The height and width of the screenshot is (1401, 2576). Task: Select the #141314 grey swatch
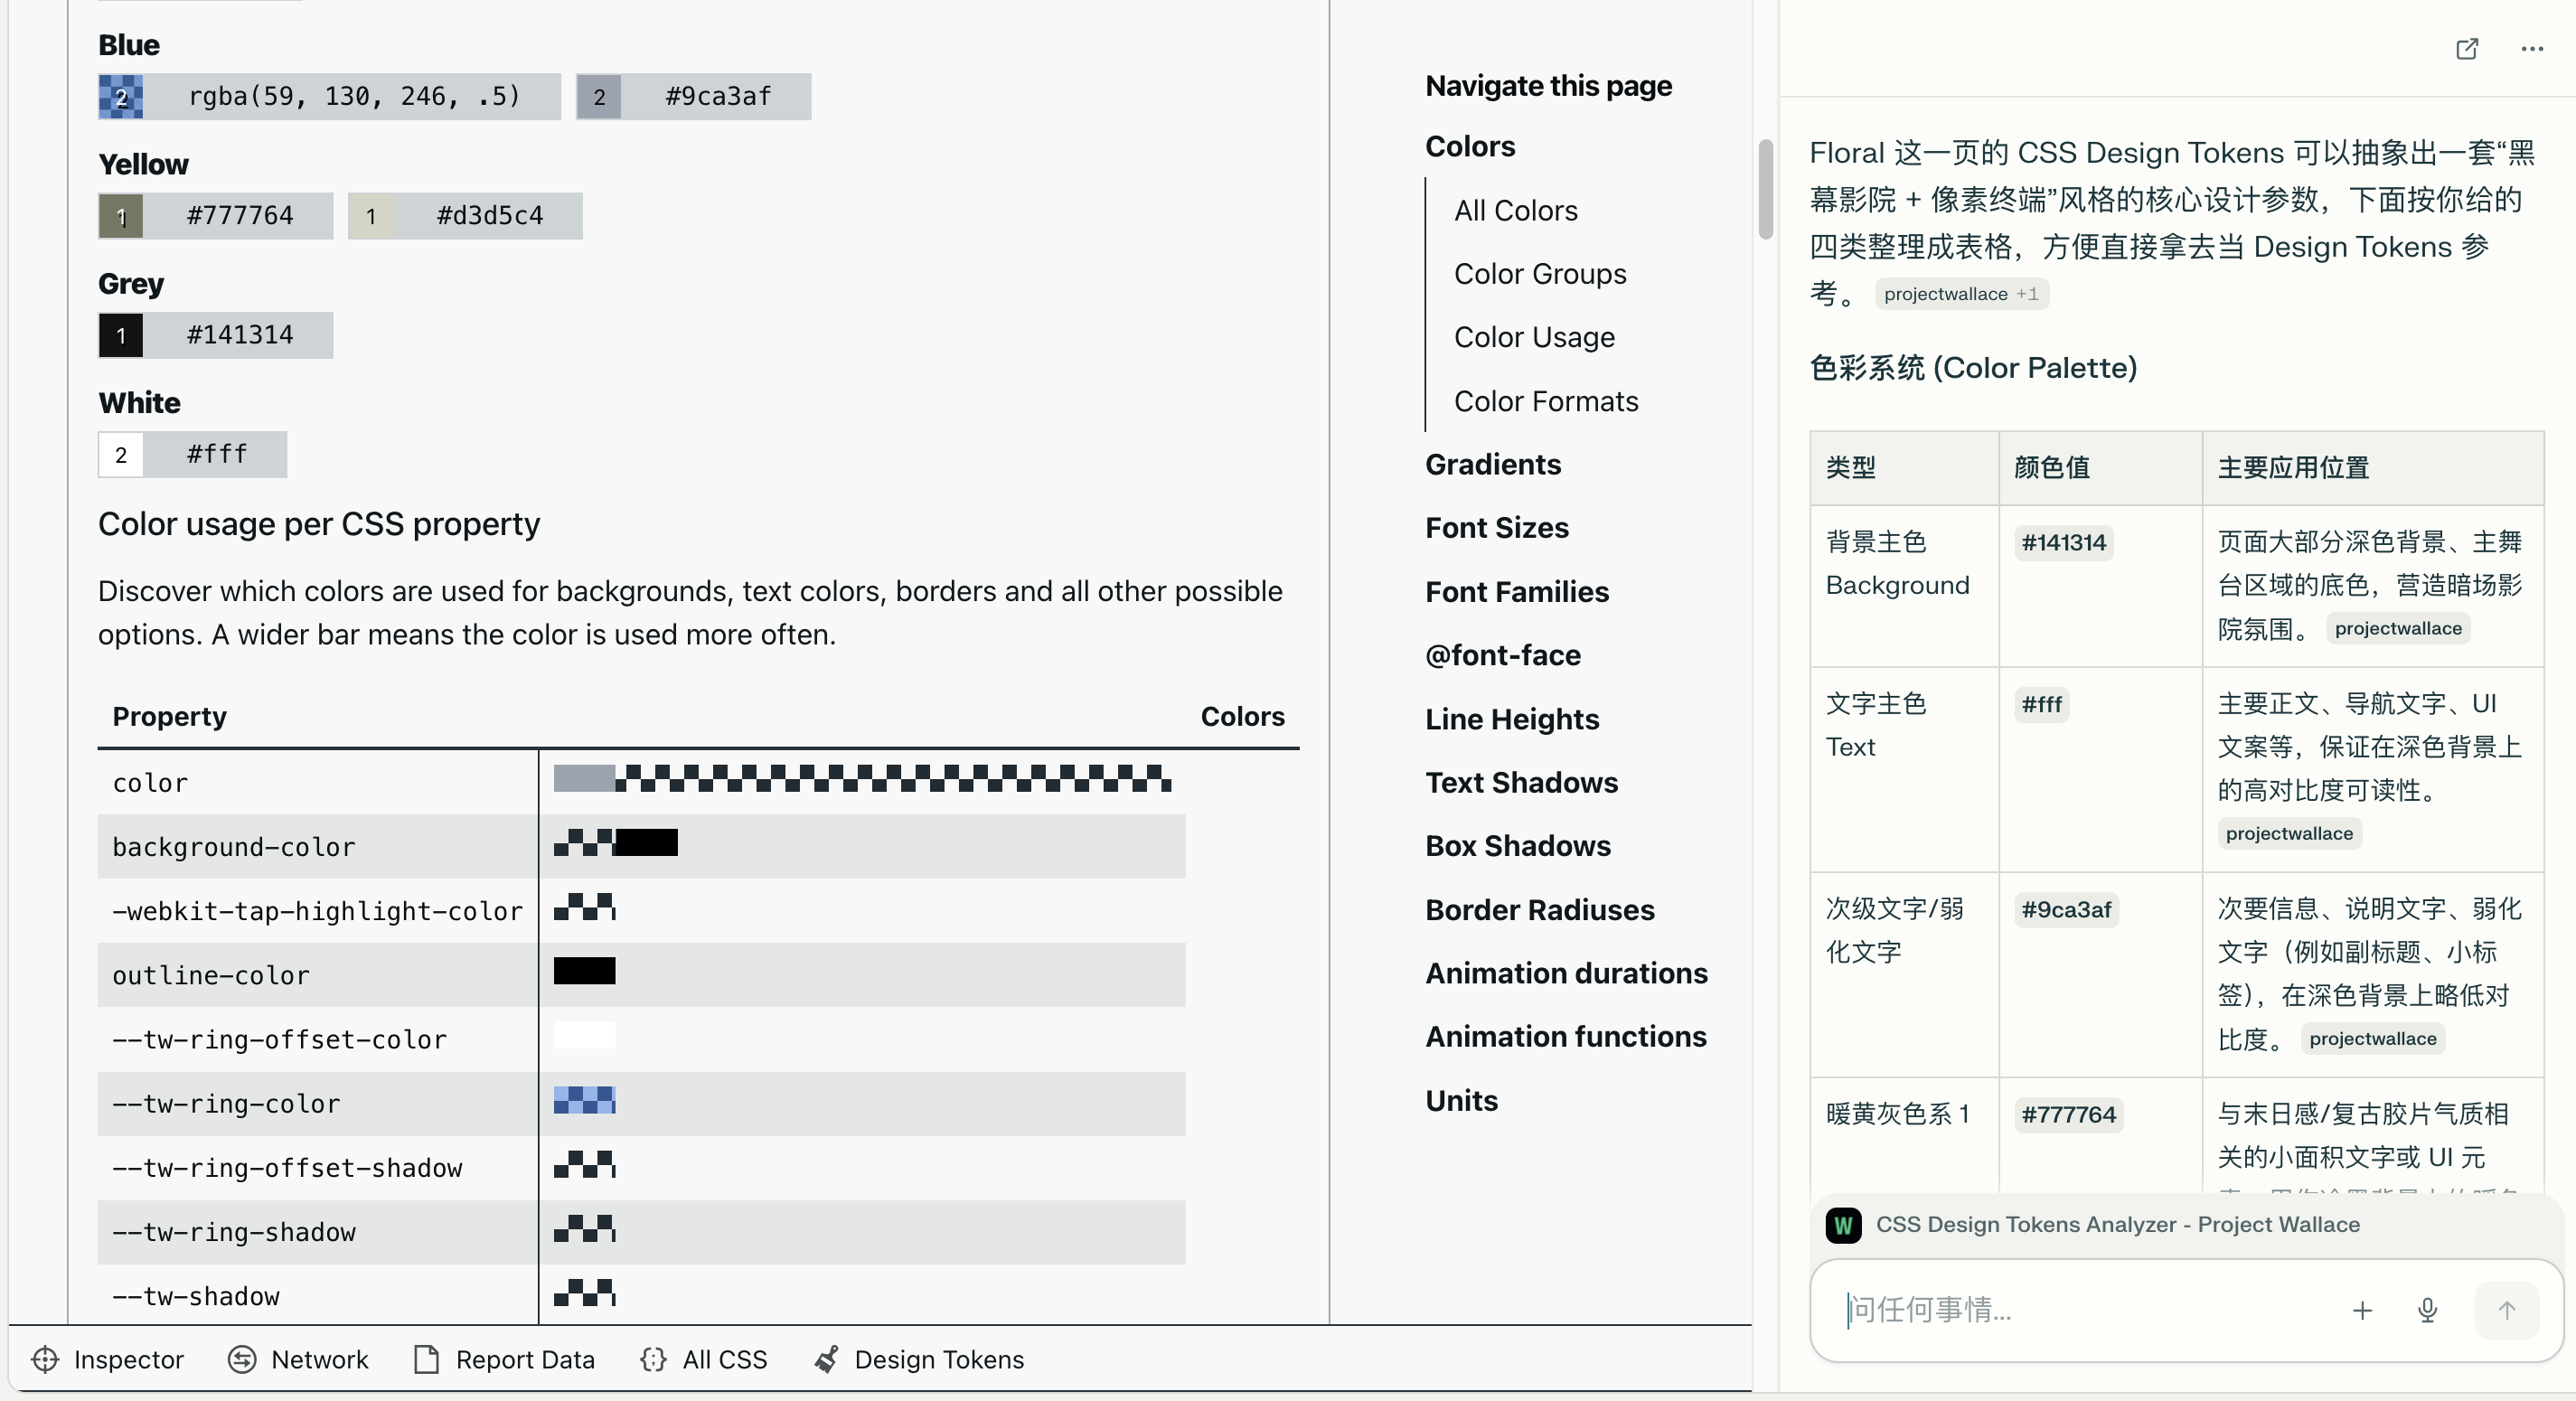click(121, 335)
